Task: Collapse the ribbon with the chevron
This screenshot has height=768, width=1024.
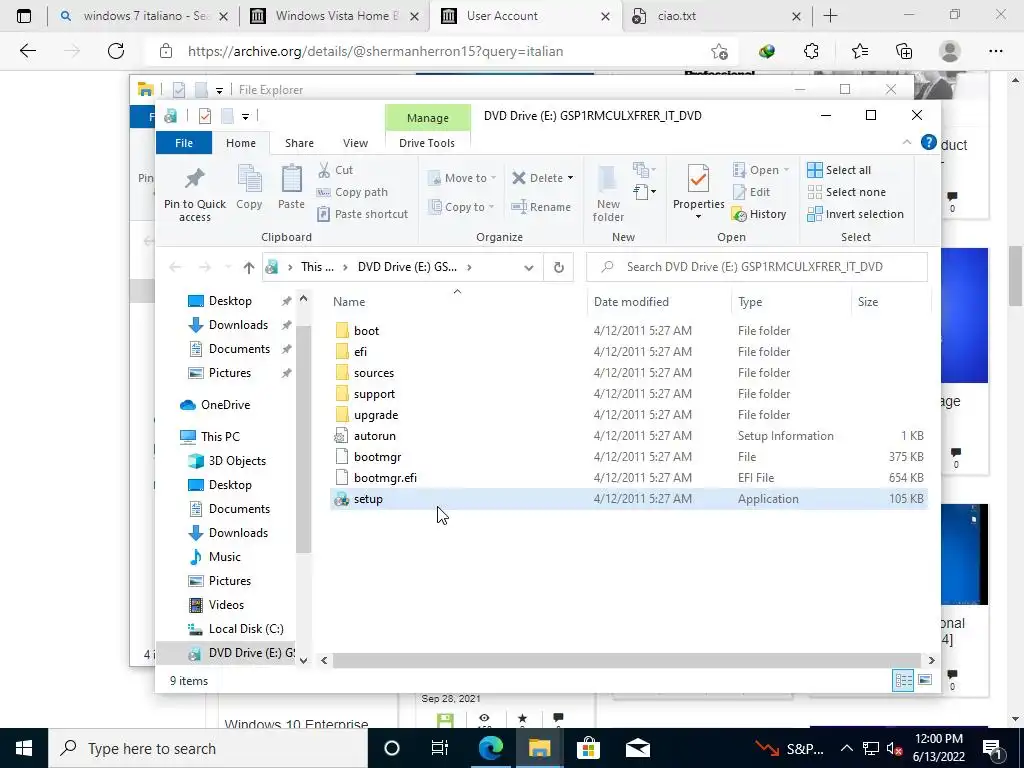Action: pos(906,142)
